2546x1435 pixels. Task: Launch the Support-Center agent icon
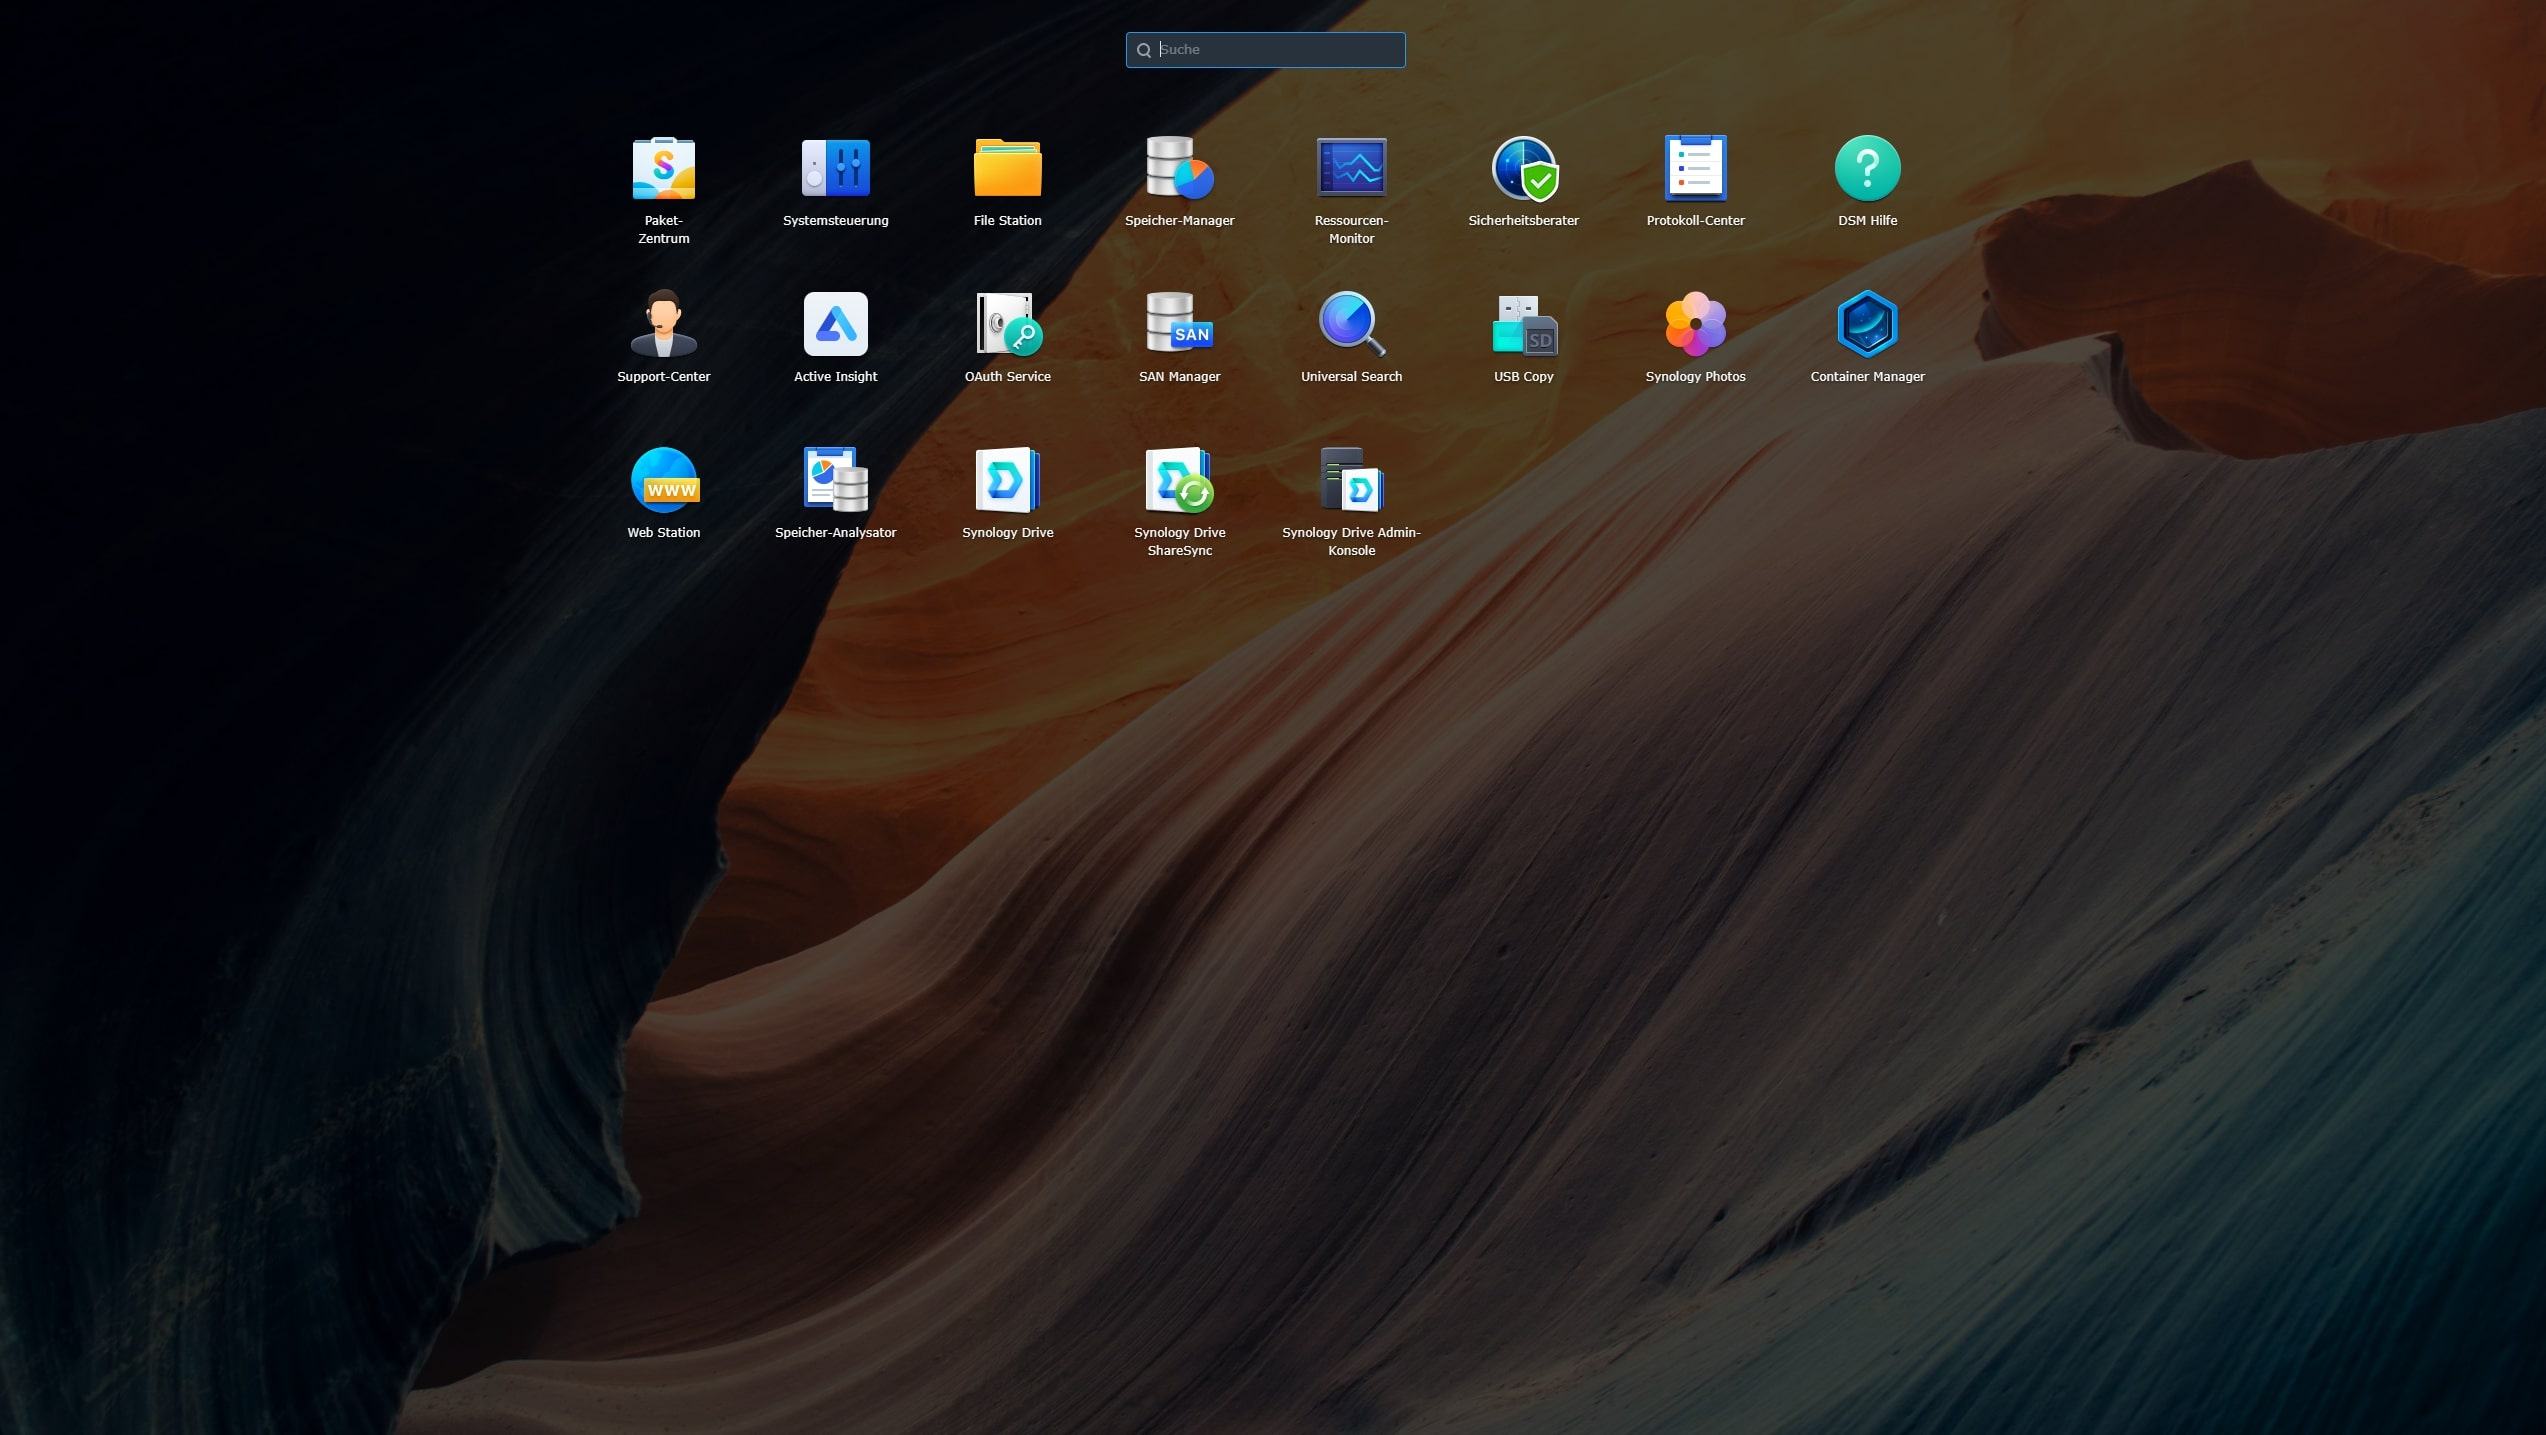click(x=663, y=324)
